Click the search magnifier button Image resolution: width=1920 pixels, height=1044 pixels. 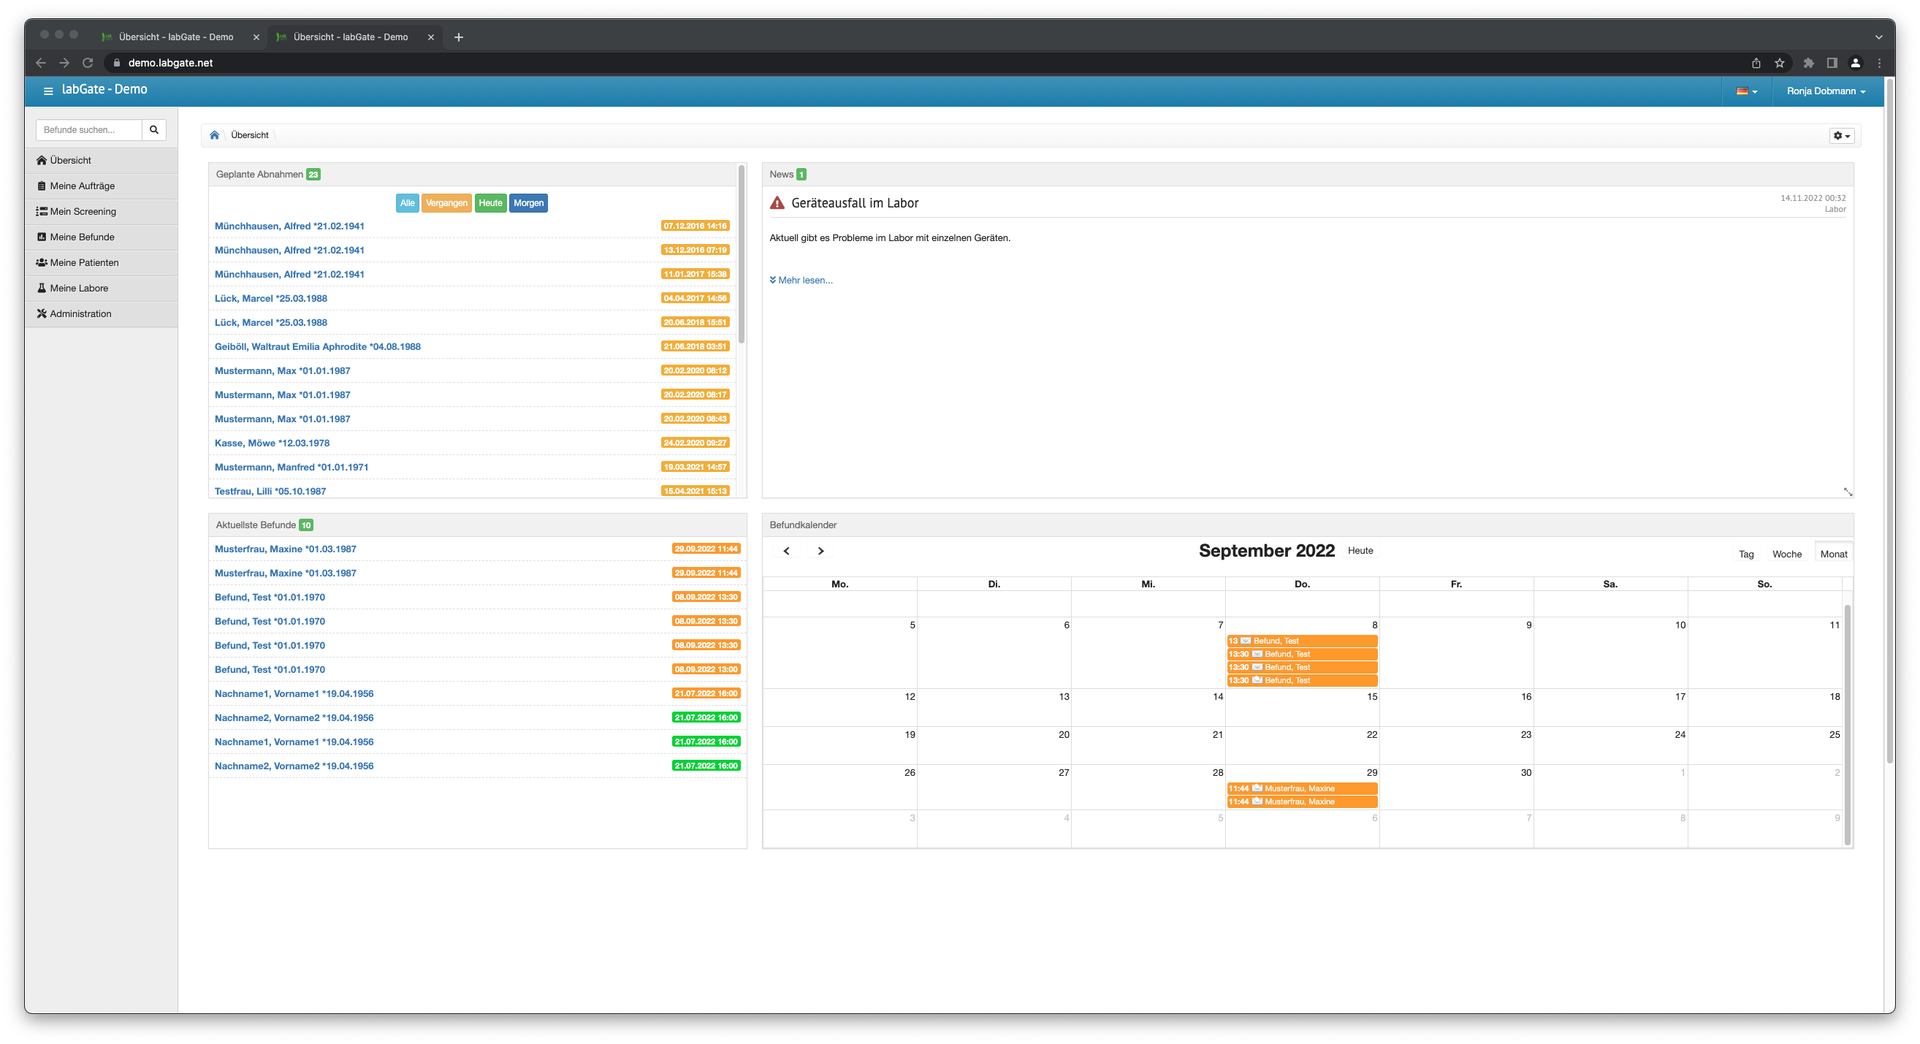154,130
